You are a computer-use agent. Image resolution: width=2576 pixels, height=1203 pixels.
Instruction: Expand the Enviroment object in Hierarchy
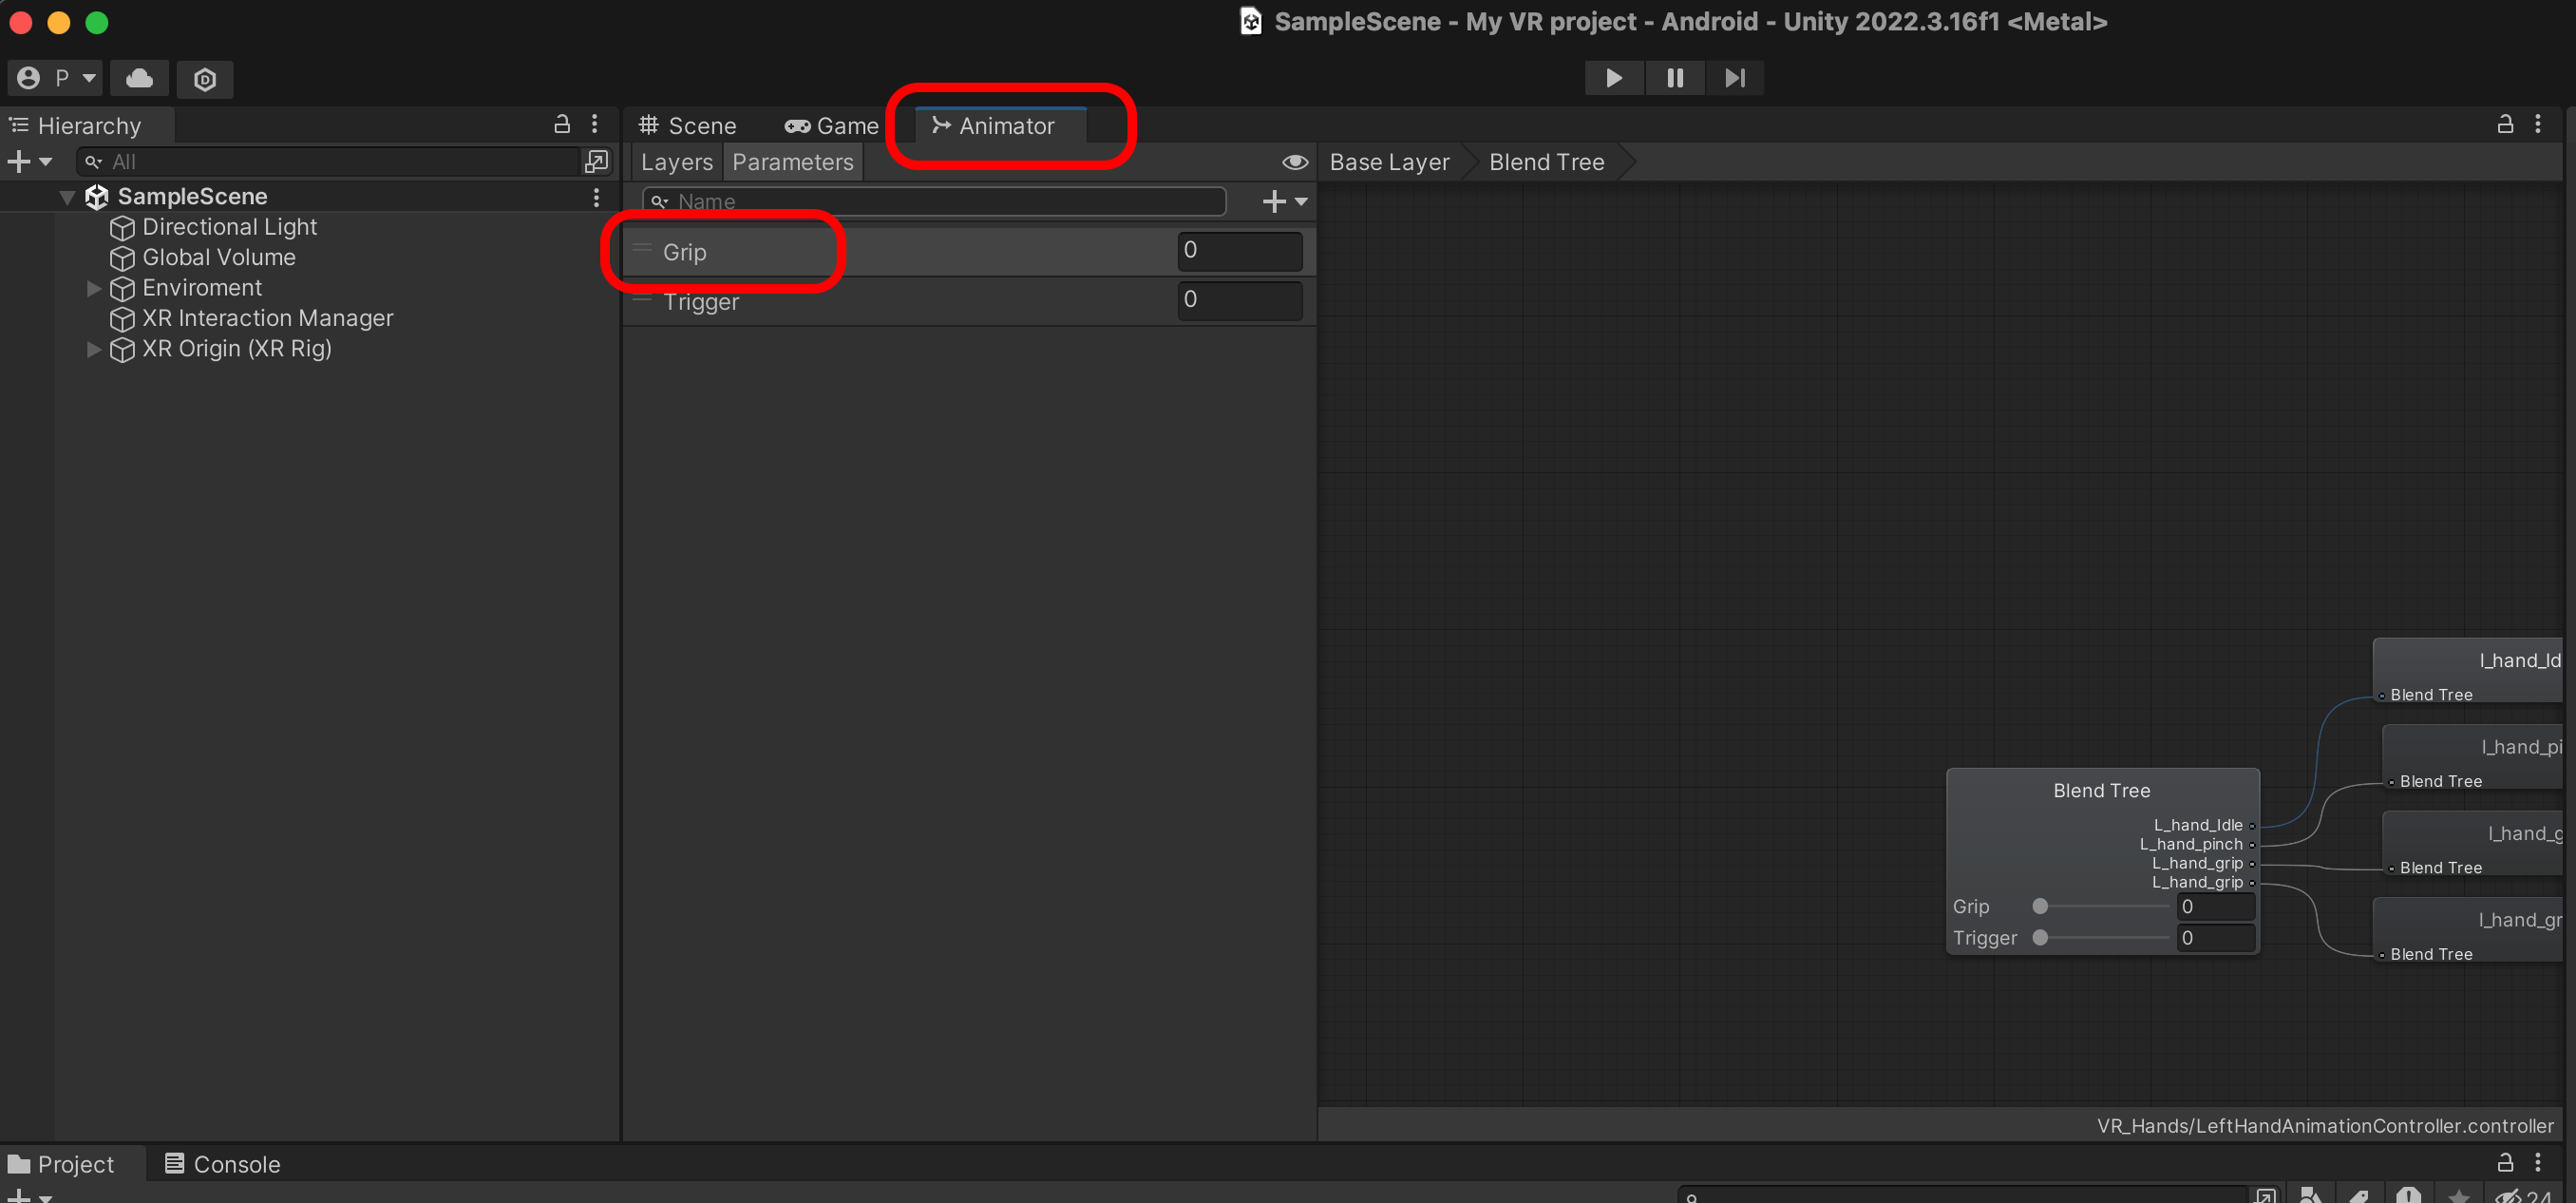pyautogui.click(x=94, y=288)
